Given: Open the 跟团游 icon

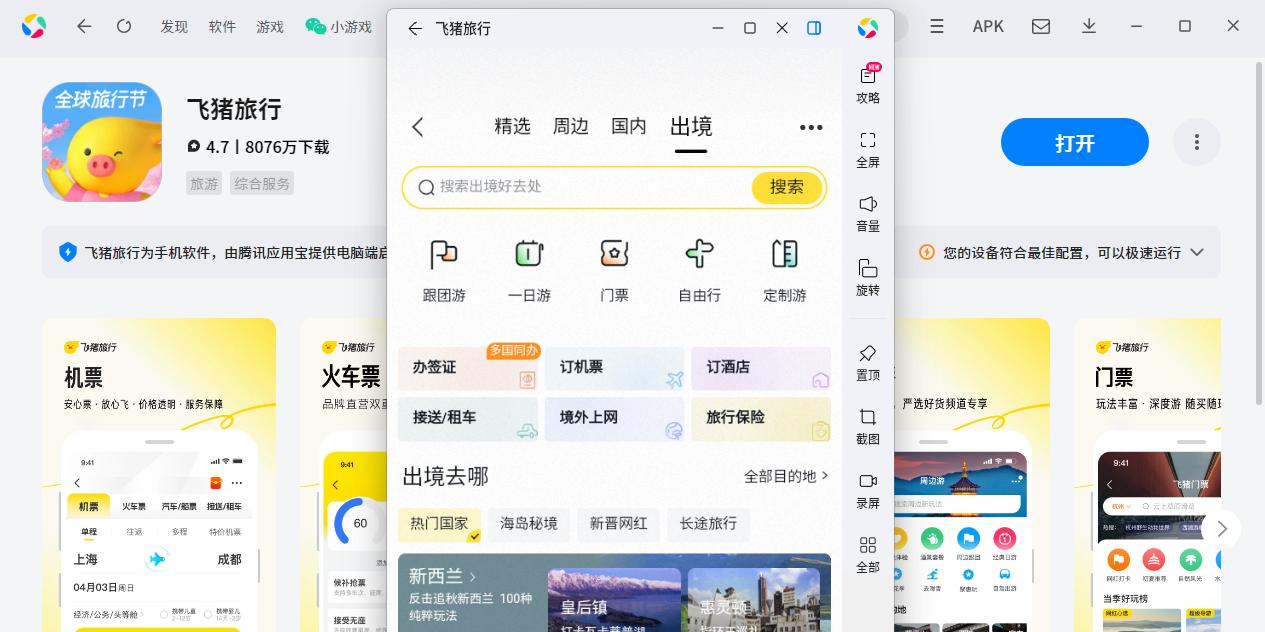Looking at the screenshot, I should tap(444, 270).
